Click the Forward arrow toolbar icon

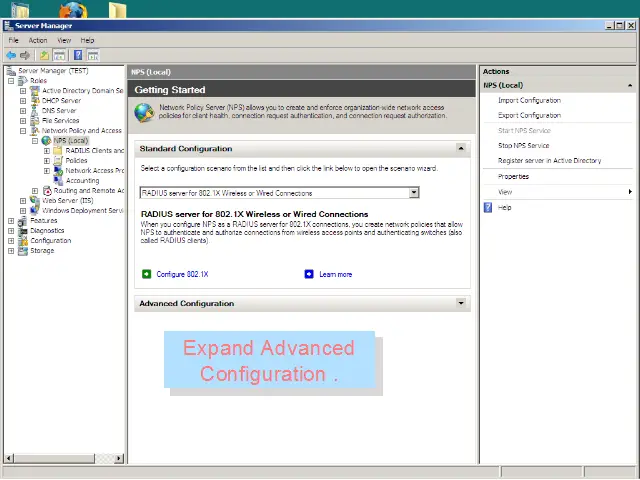click(25, 55)
